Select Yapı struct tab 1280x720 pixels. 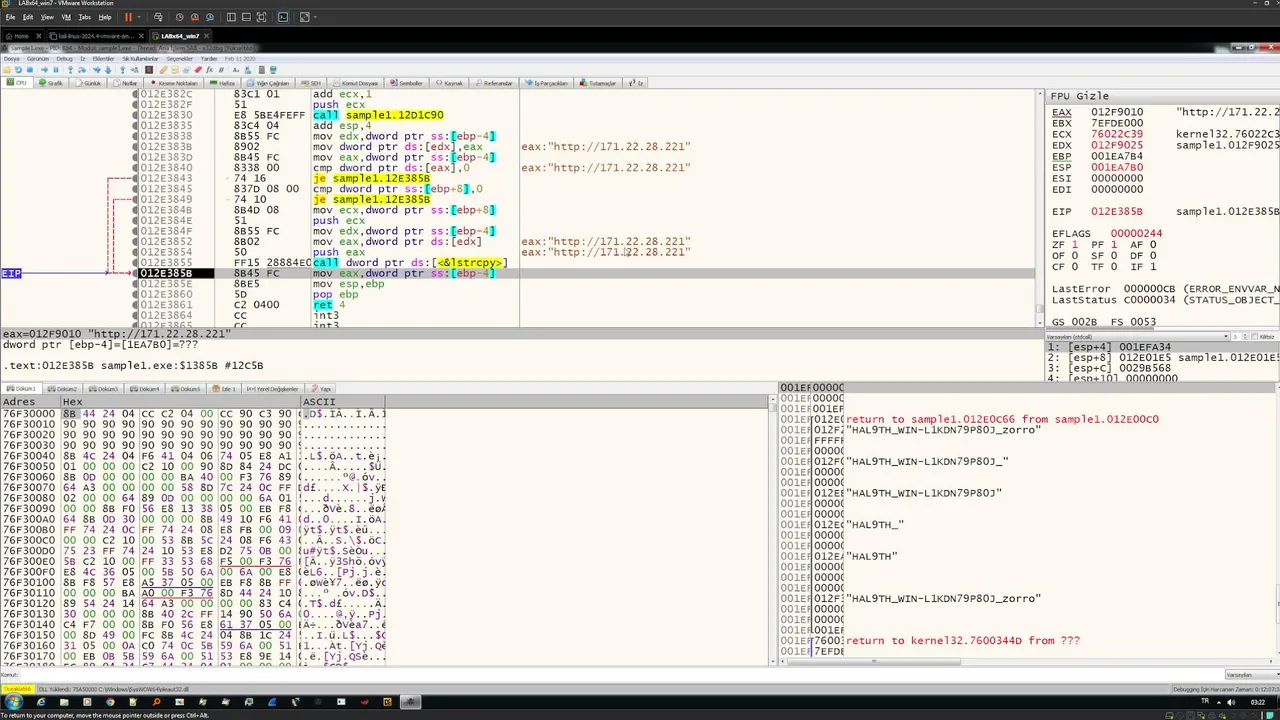(321, 388)
